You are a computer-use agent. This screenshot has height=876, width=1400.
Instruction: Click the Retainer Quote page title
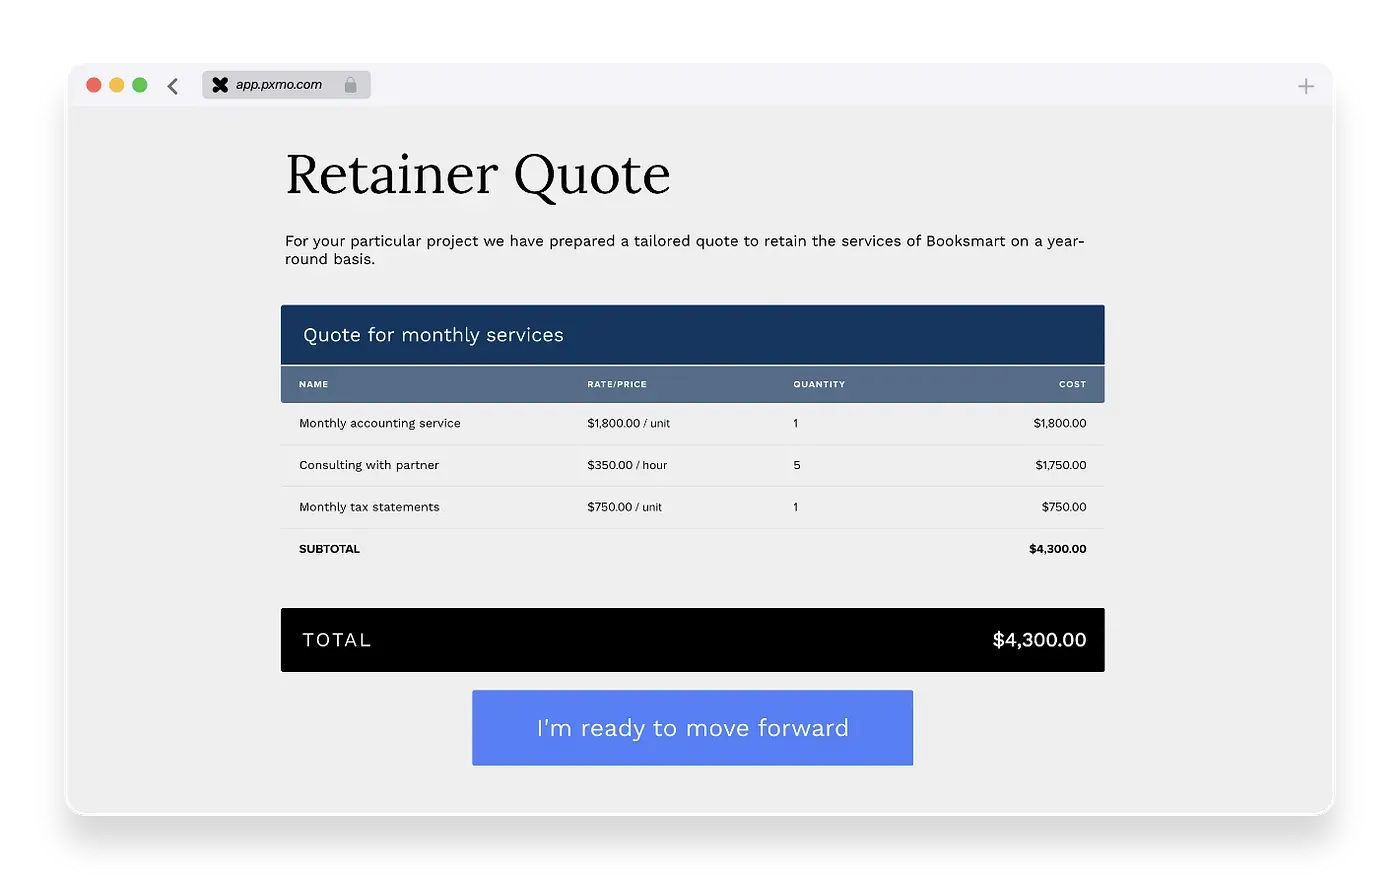point(477,173)
